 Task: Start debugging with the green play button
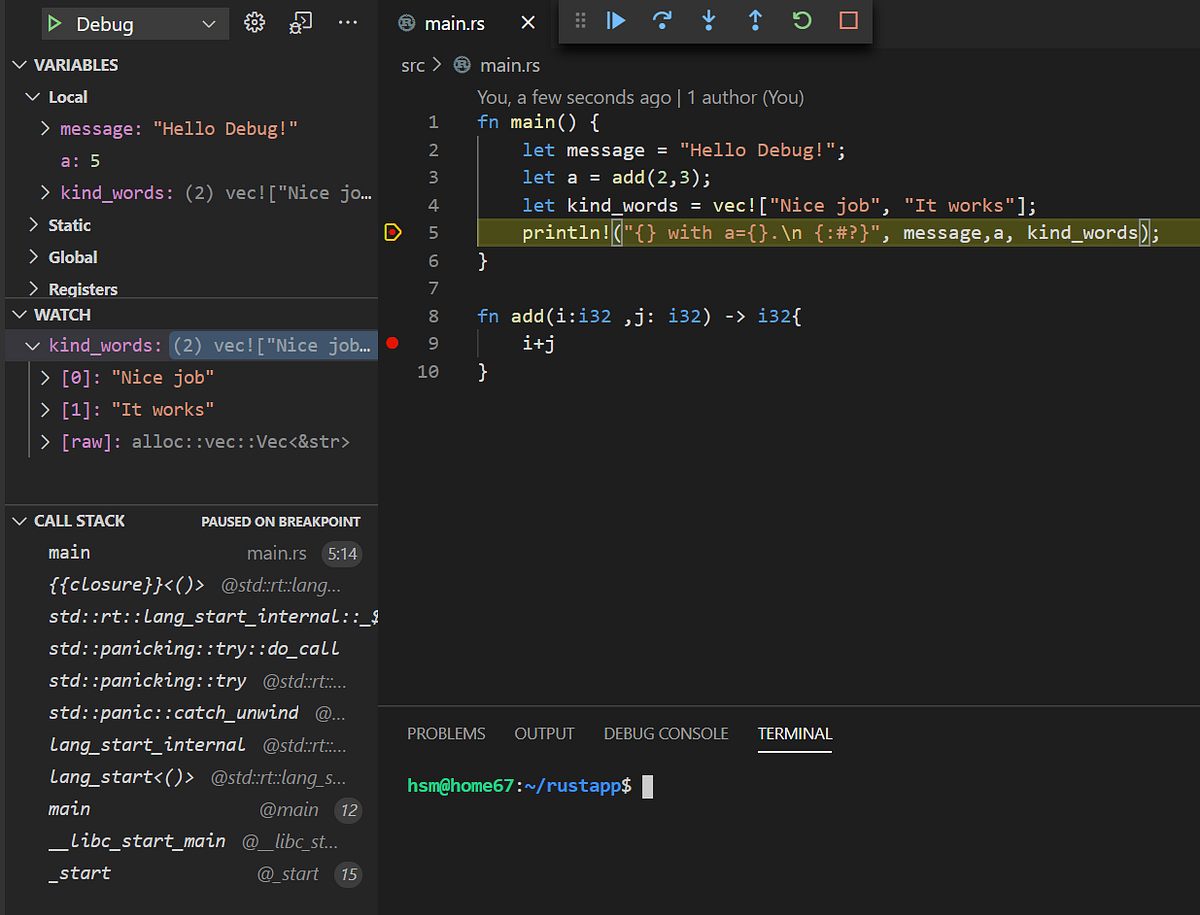coord(56,24)
